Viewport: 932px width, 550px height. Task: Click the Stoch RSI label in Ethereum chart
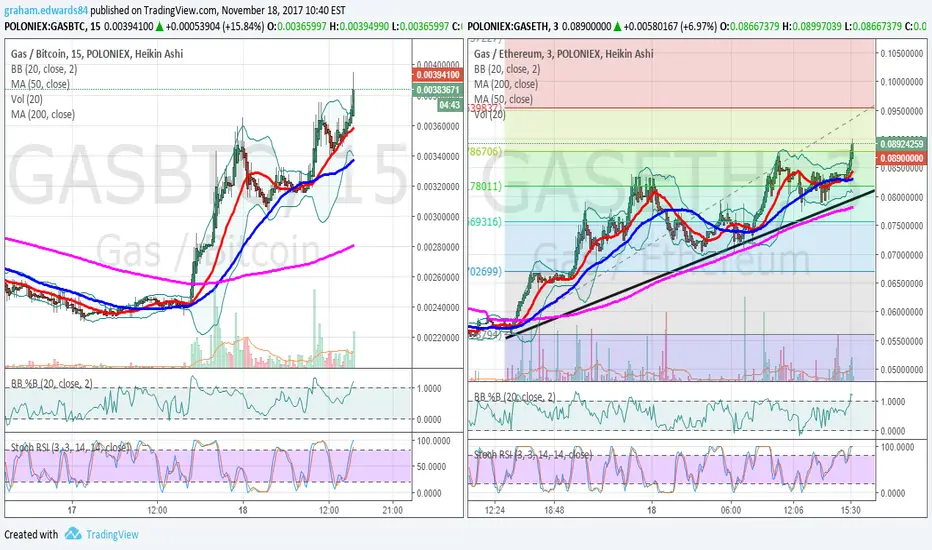[x=533, y=455]
